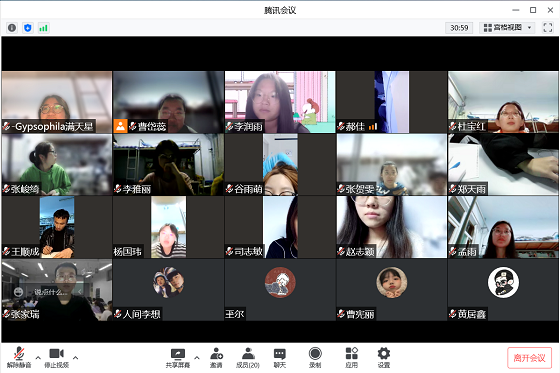Start recording the meeting
The image size is (560, 373).
click(x=315, y=358)
